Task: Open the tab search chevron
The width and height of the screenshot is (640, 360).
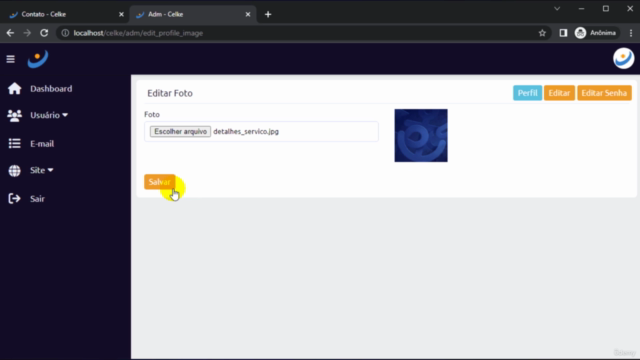Action: 557,9
